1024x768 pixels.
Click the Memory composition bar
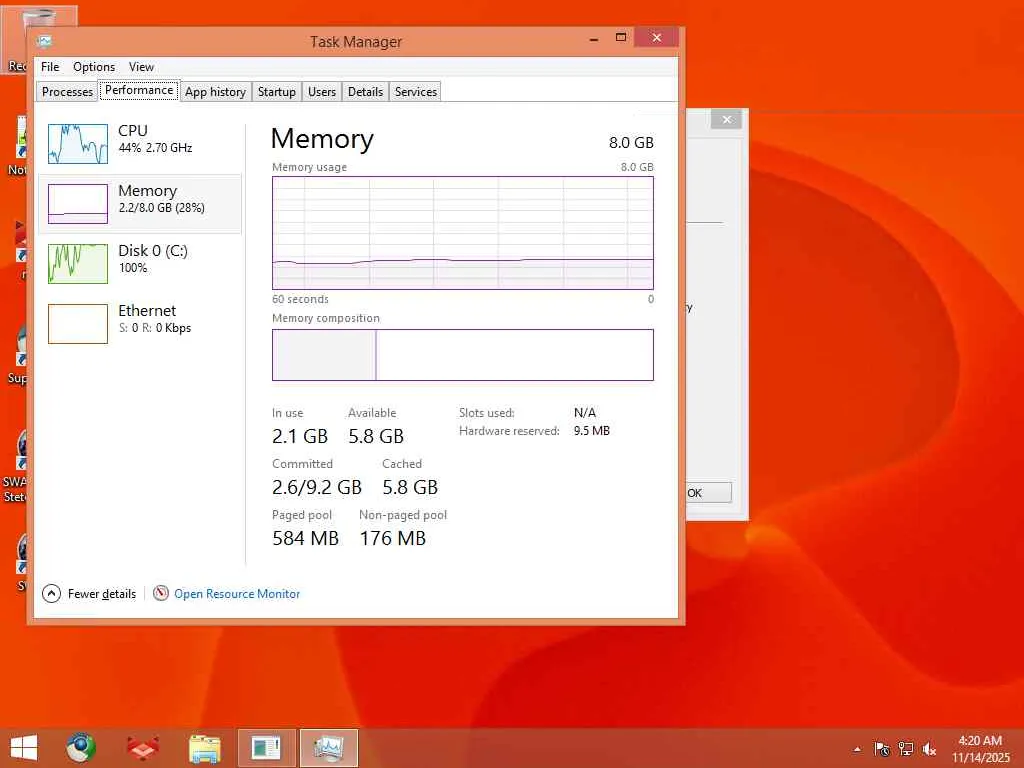(x=462, y=355)
